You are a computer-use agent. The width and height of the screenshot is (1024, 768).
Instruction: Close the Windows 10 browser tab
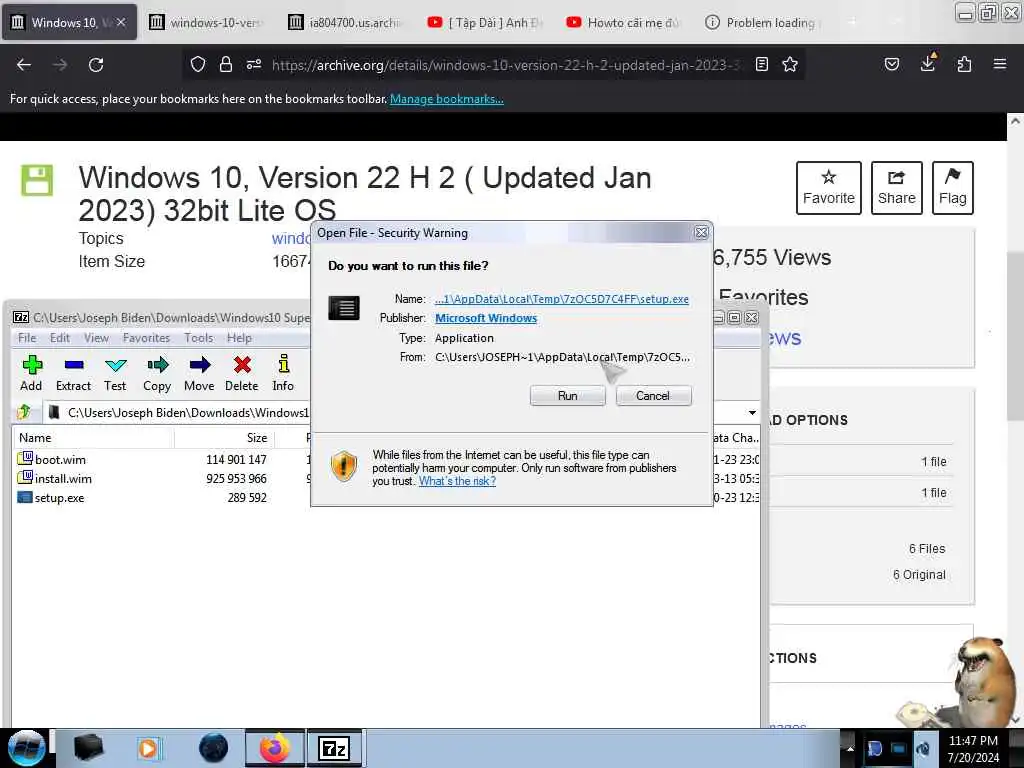[x=121, y=22]
